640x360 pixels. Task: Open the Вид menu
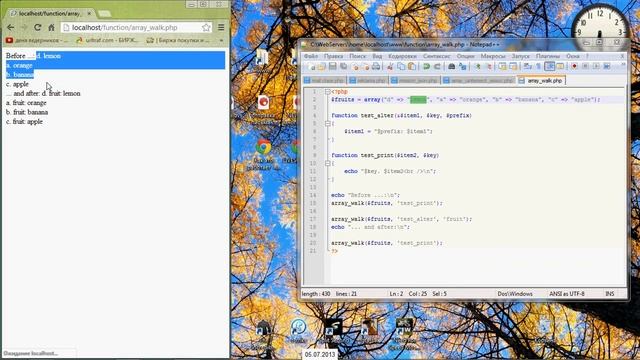click(377, 56)
